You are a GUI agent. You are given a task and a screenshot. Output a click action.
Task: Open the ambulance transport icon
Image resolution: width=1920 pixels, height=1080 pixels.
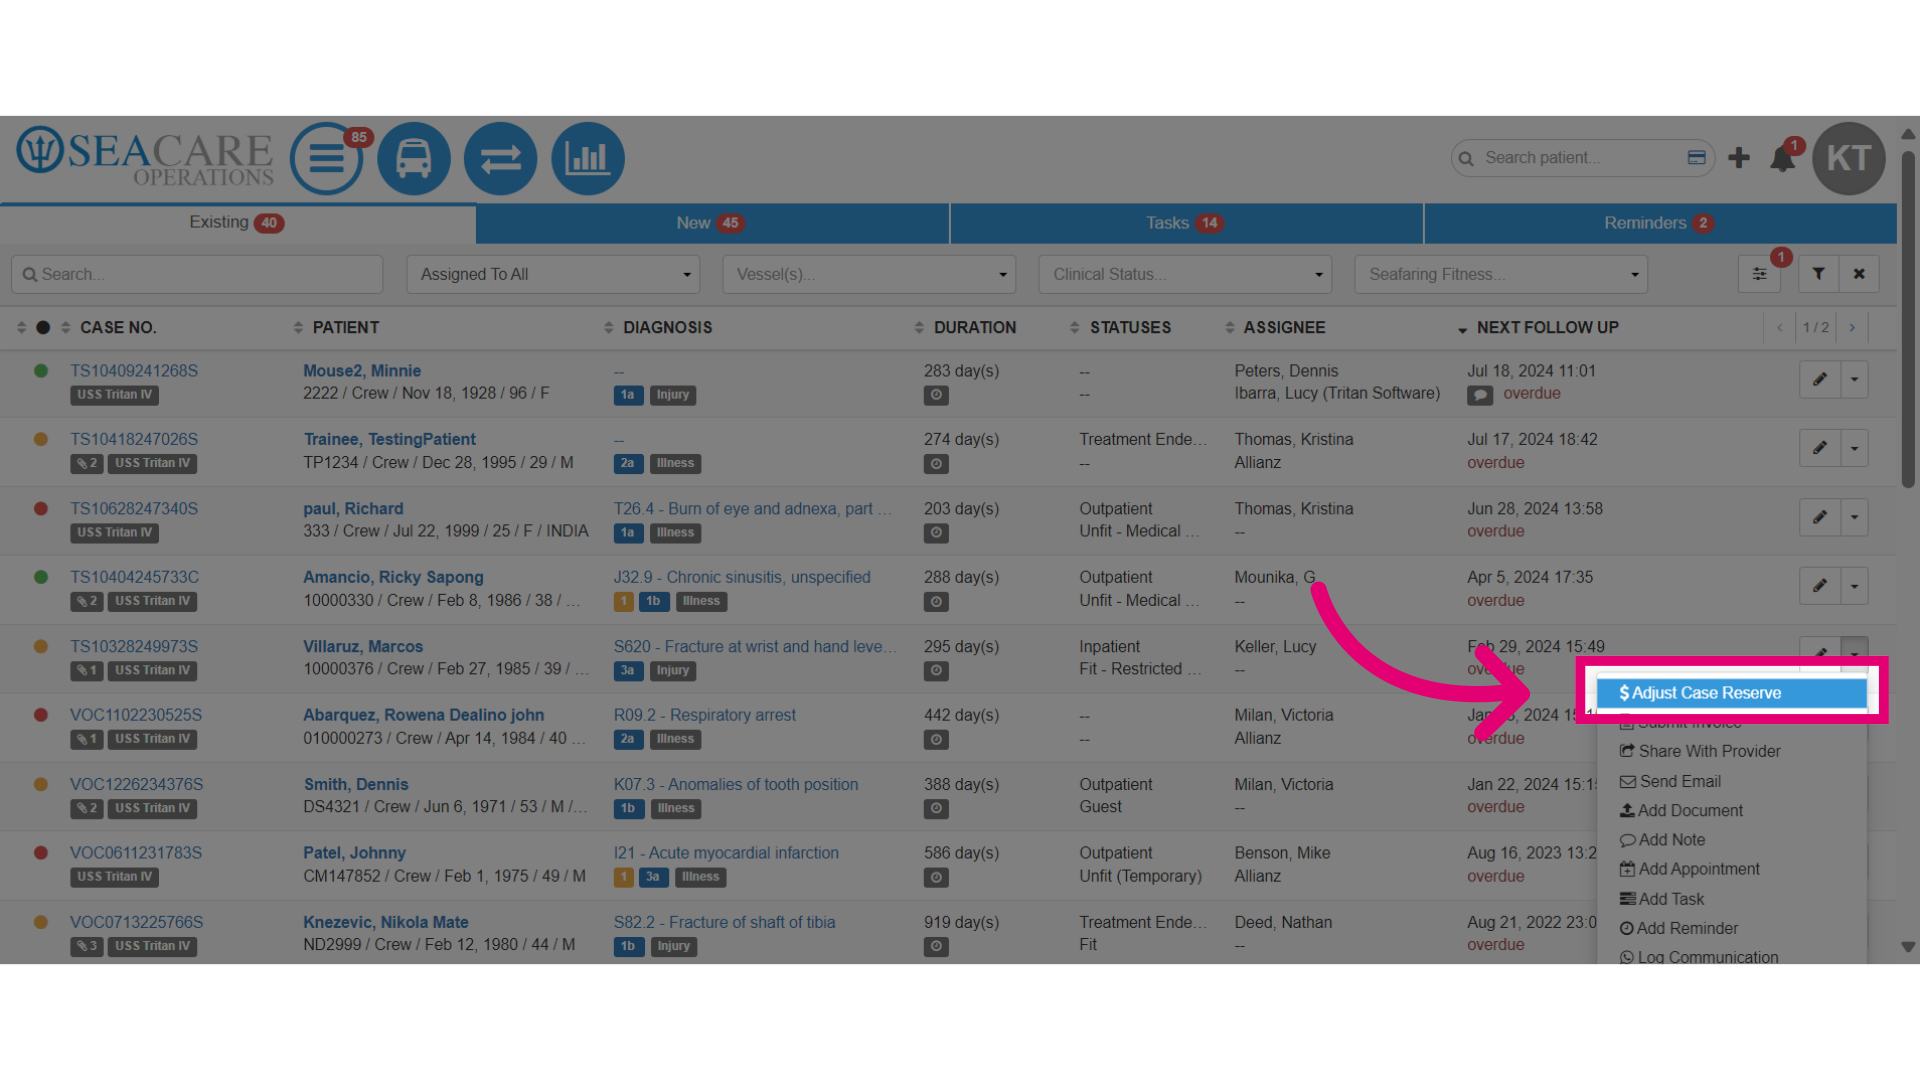pos(413,159)
